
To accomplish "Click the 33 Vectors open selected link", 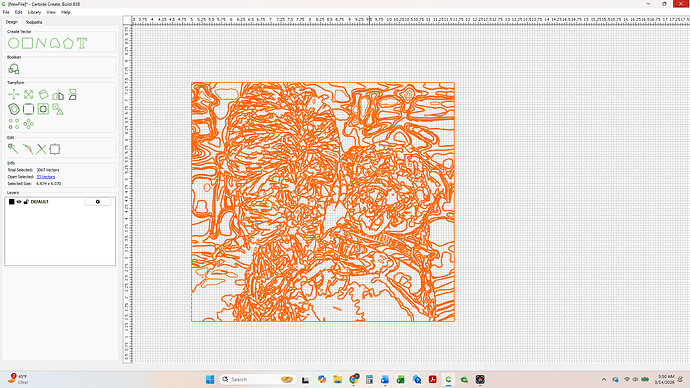I will (46, 176).
